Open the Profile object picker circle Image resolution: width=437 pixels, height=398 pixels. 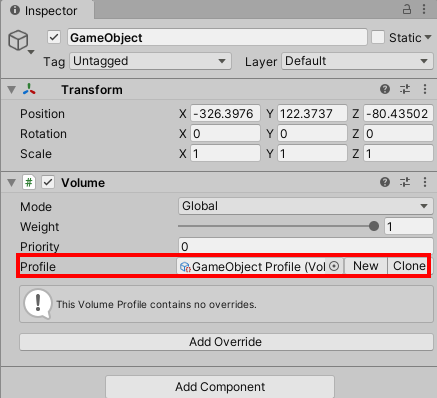(334, 266)
